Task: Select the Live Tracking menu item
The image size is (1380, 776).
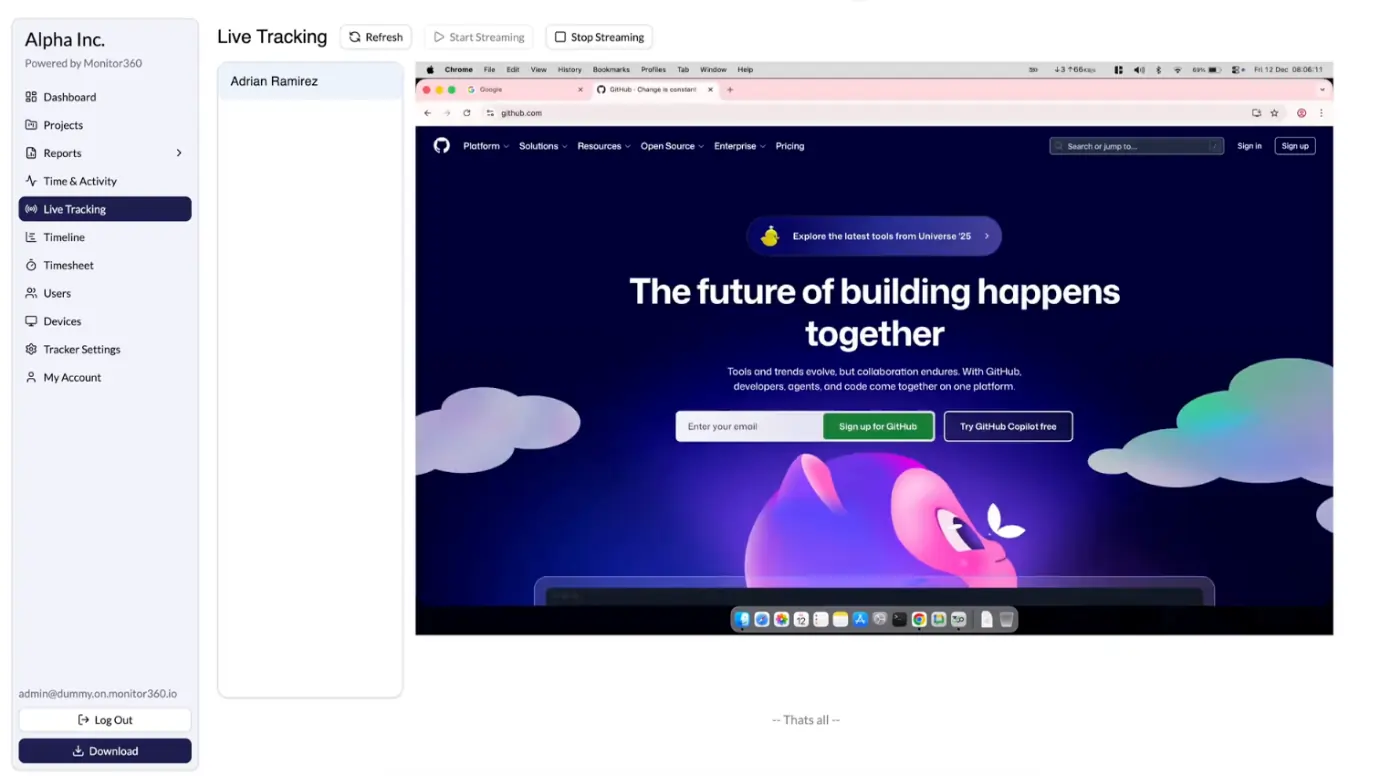Action: (105, 209)
